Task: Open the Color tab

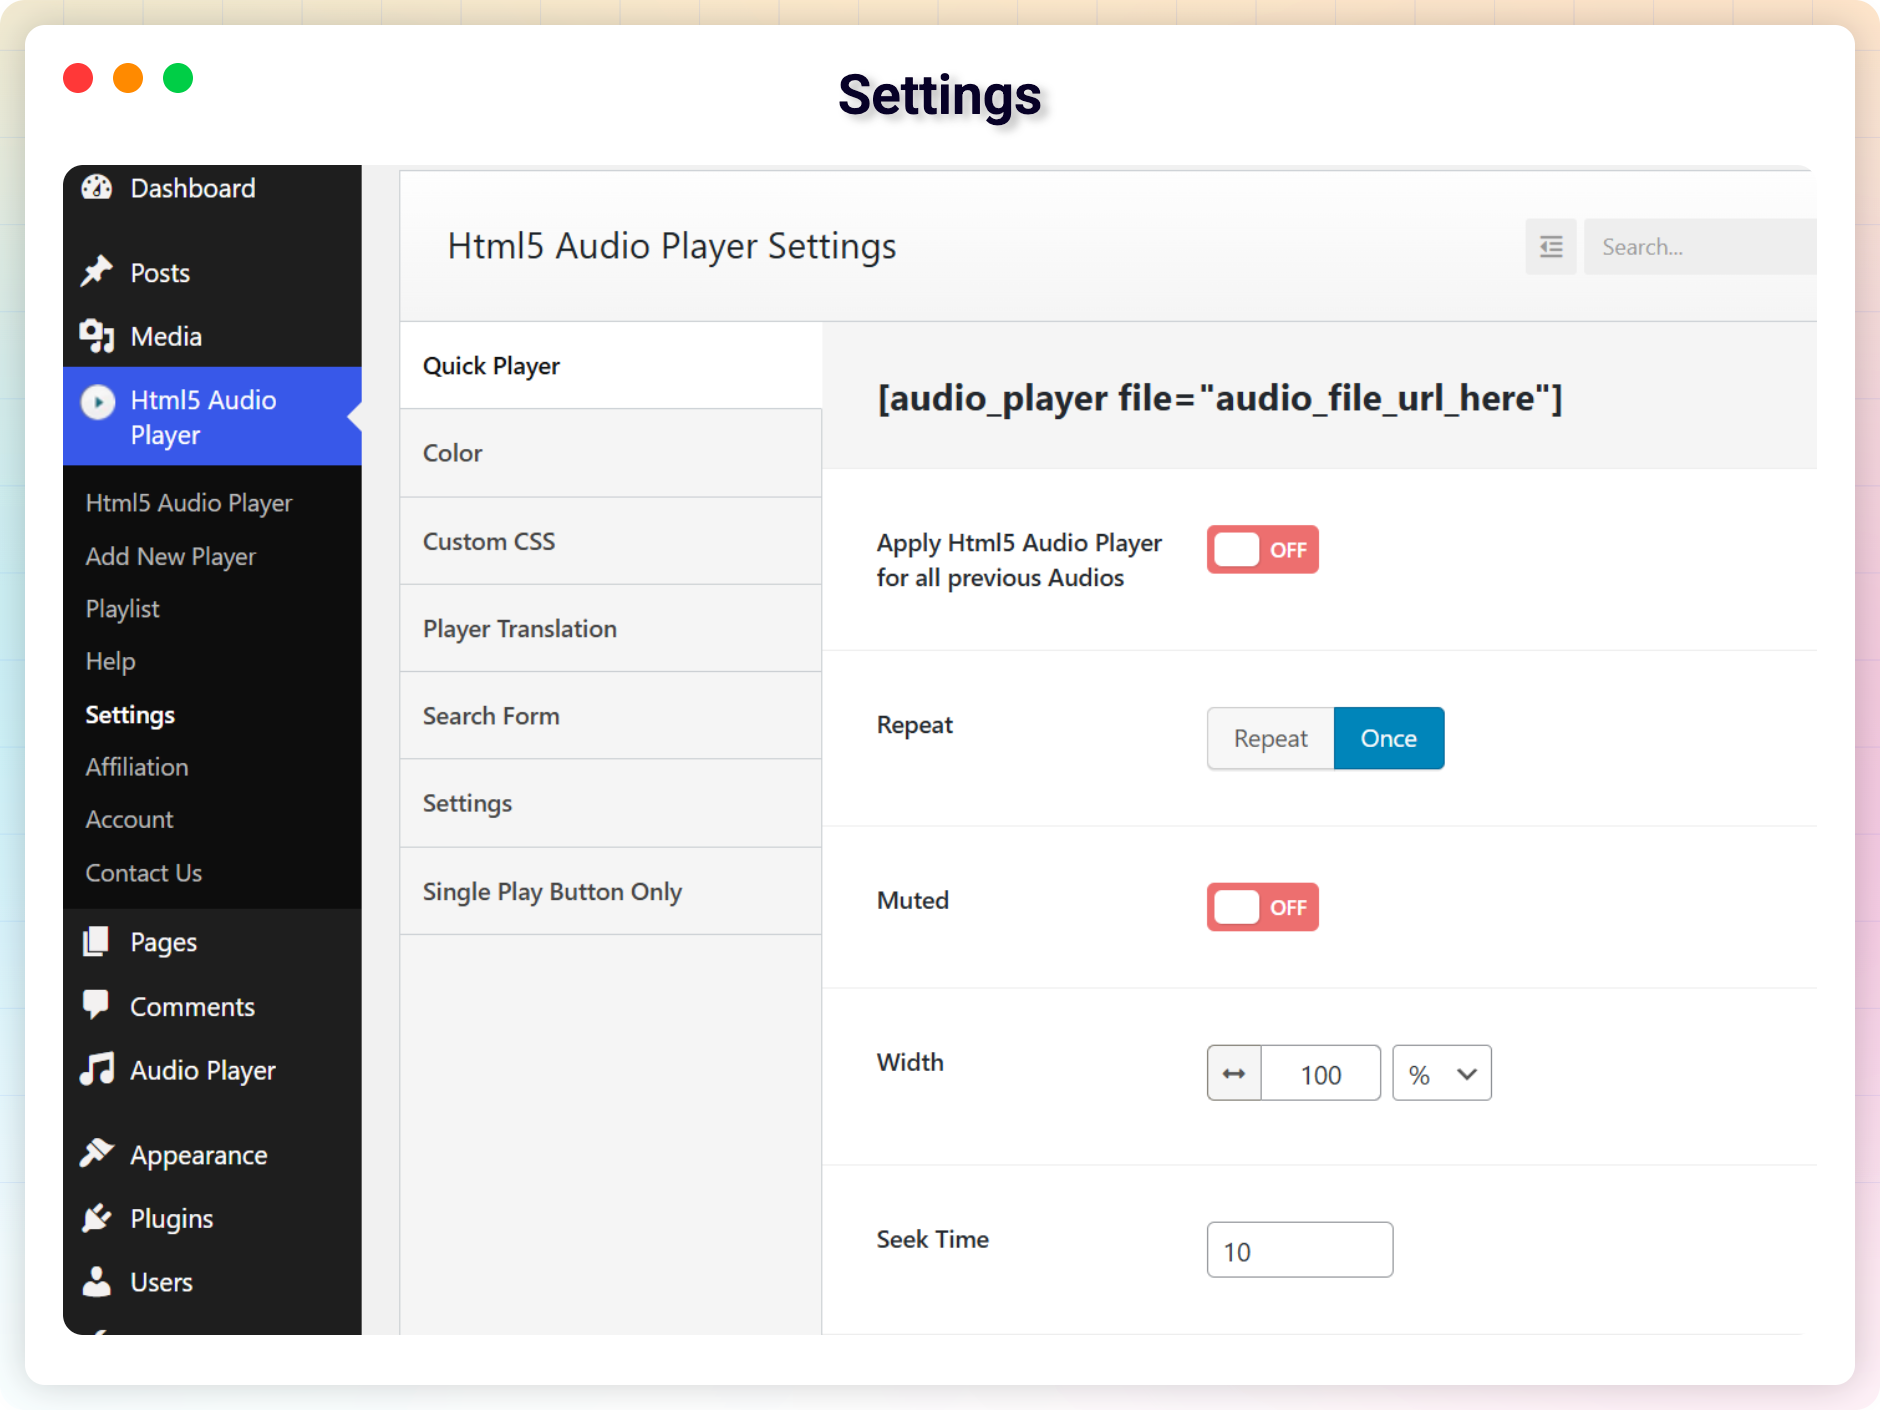Action: pyautogui.click(x=611, y=453)
